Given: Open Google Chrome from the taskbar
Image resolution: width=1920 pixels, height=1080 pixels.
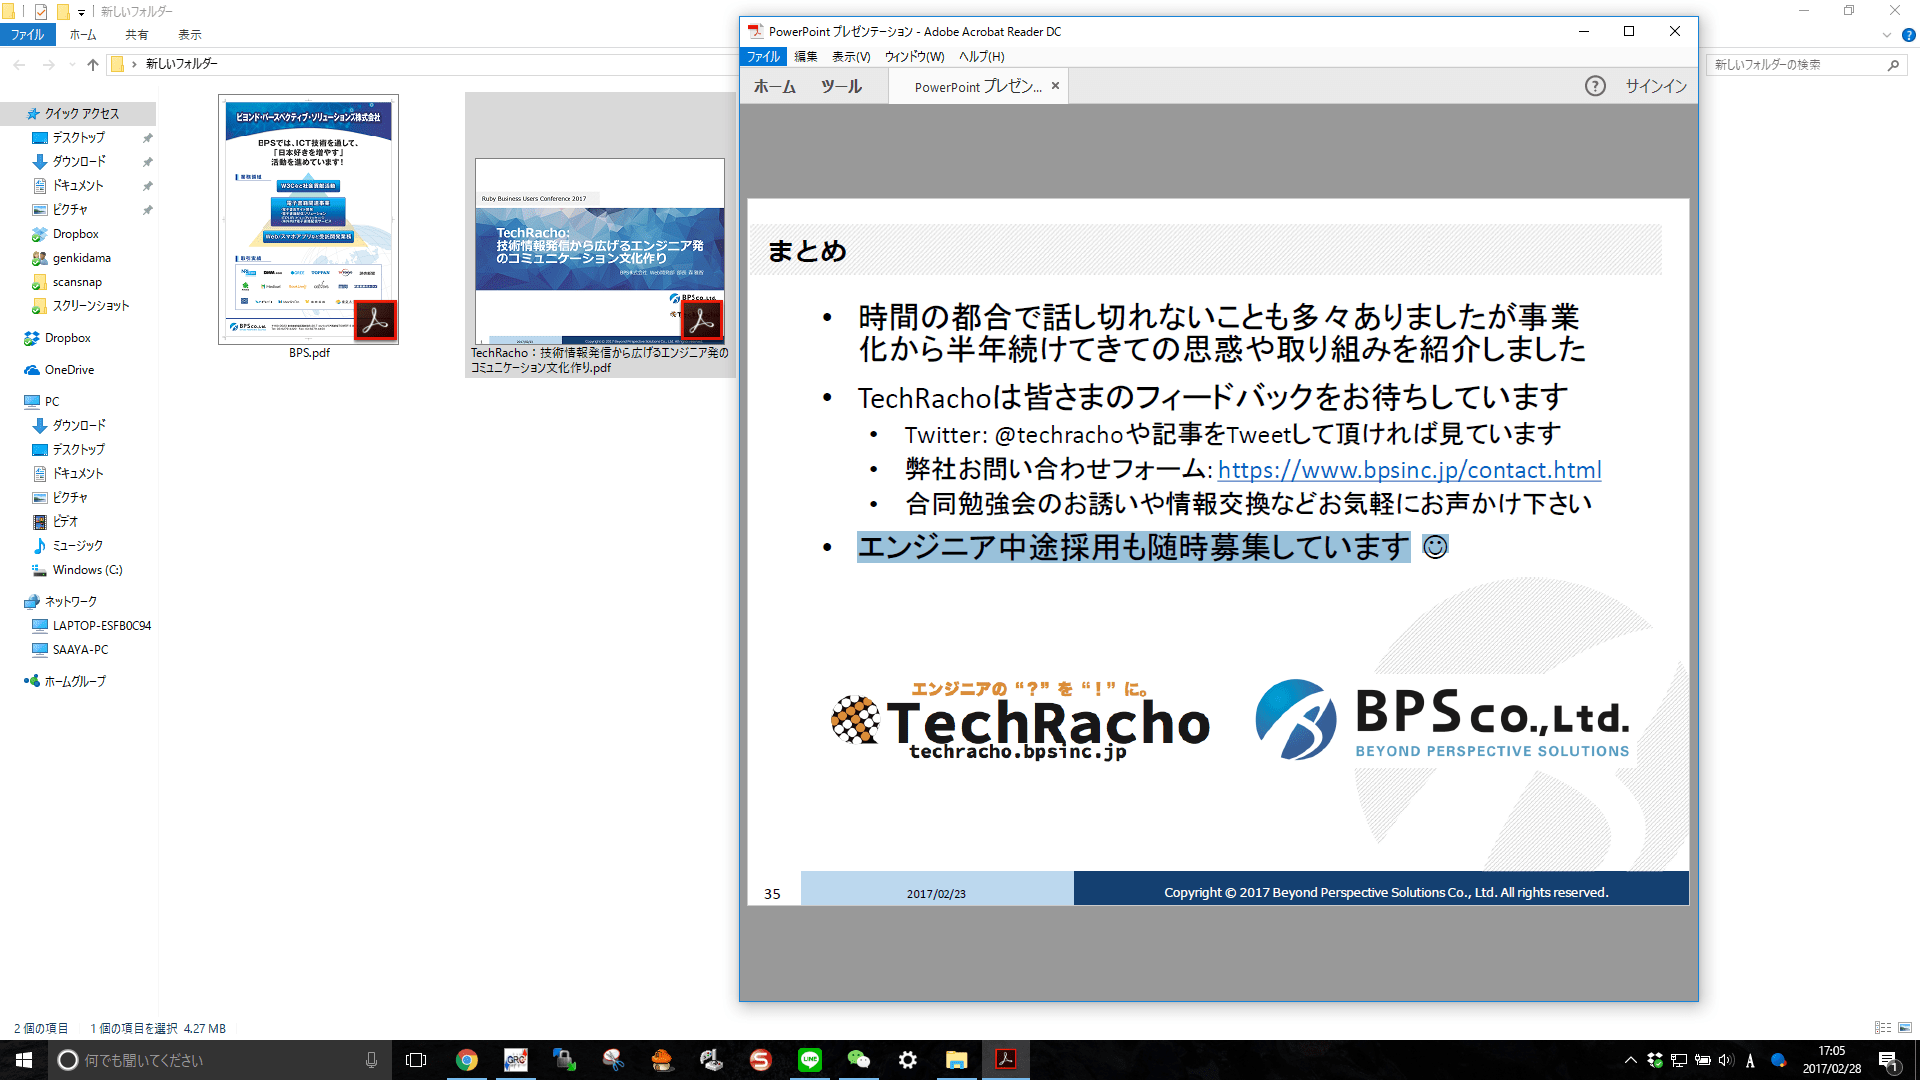Looking at the screenshot, I should point(467,1060).
